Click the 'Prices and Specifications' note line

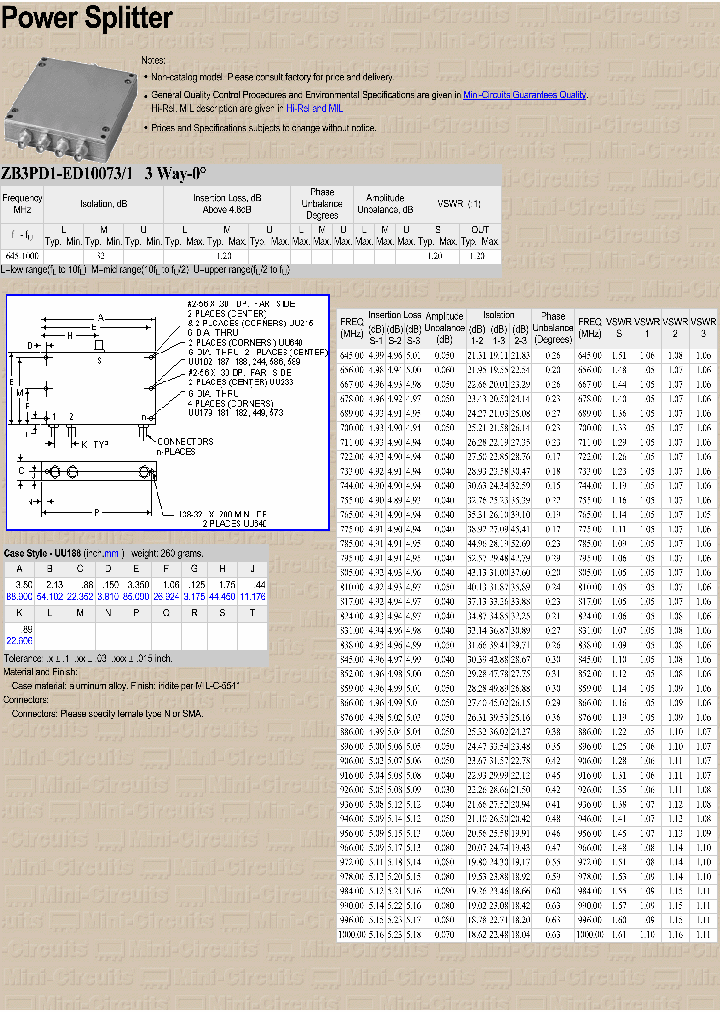point(263,128)
